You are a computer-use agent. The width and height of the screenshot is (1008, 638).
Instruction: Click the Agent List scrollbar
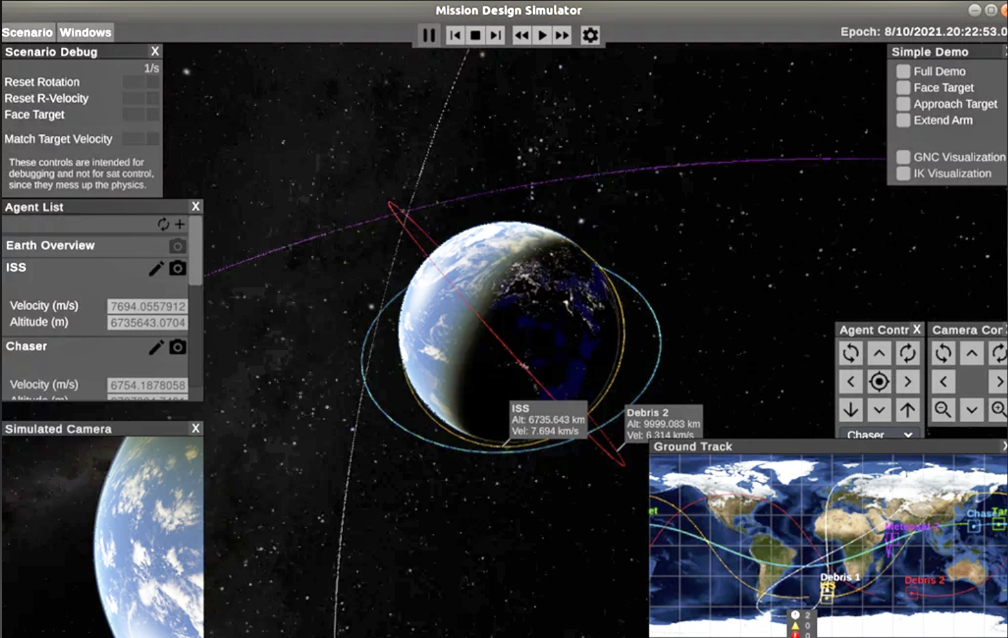point(196,251)
